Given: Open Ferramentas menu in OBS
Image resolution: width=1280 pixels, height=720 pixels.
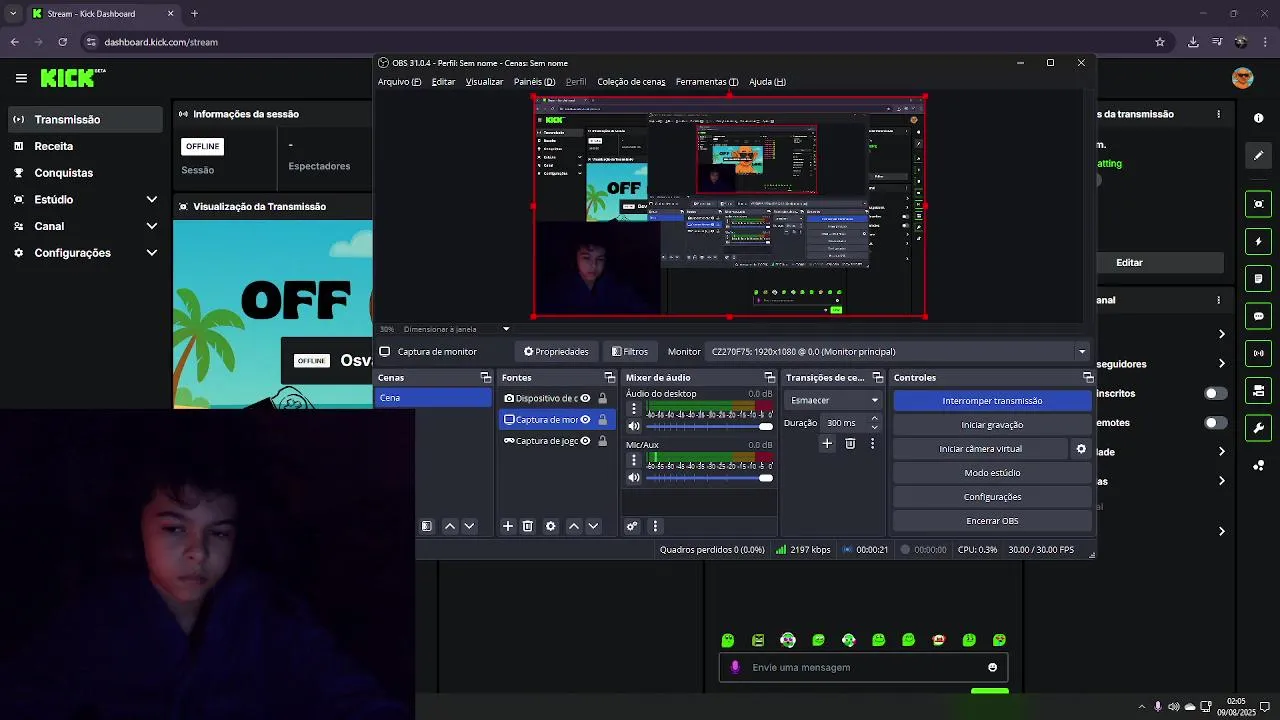Looking at the screenshot, I should click(x=707, y=82).
